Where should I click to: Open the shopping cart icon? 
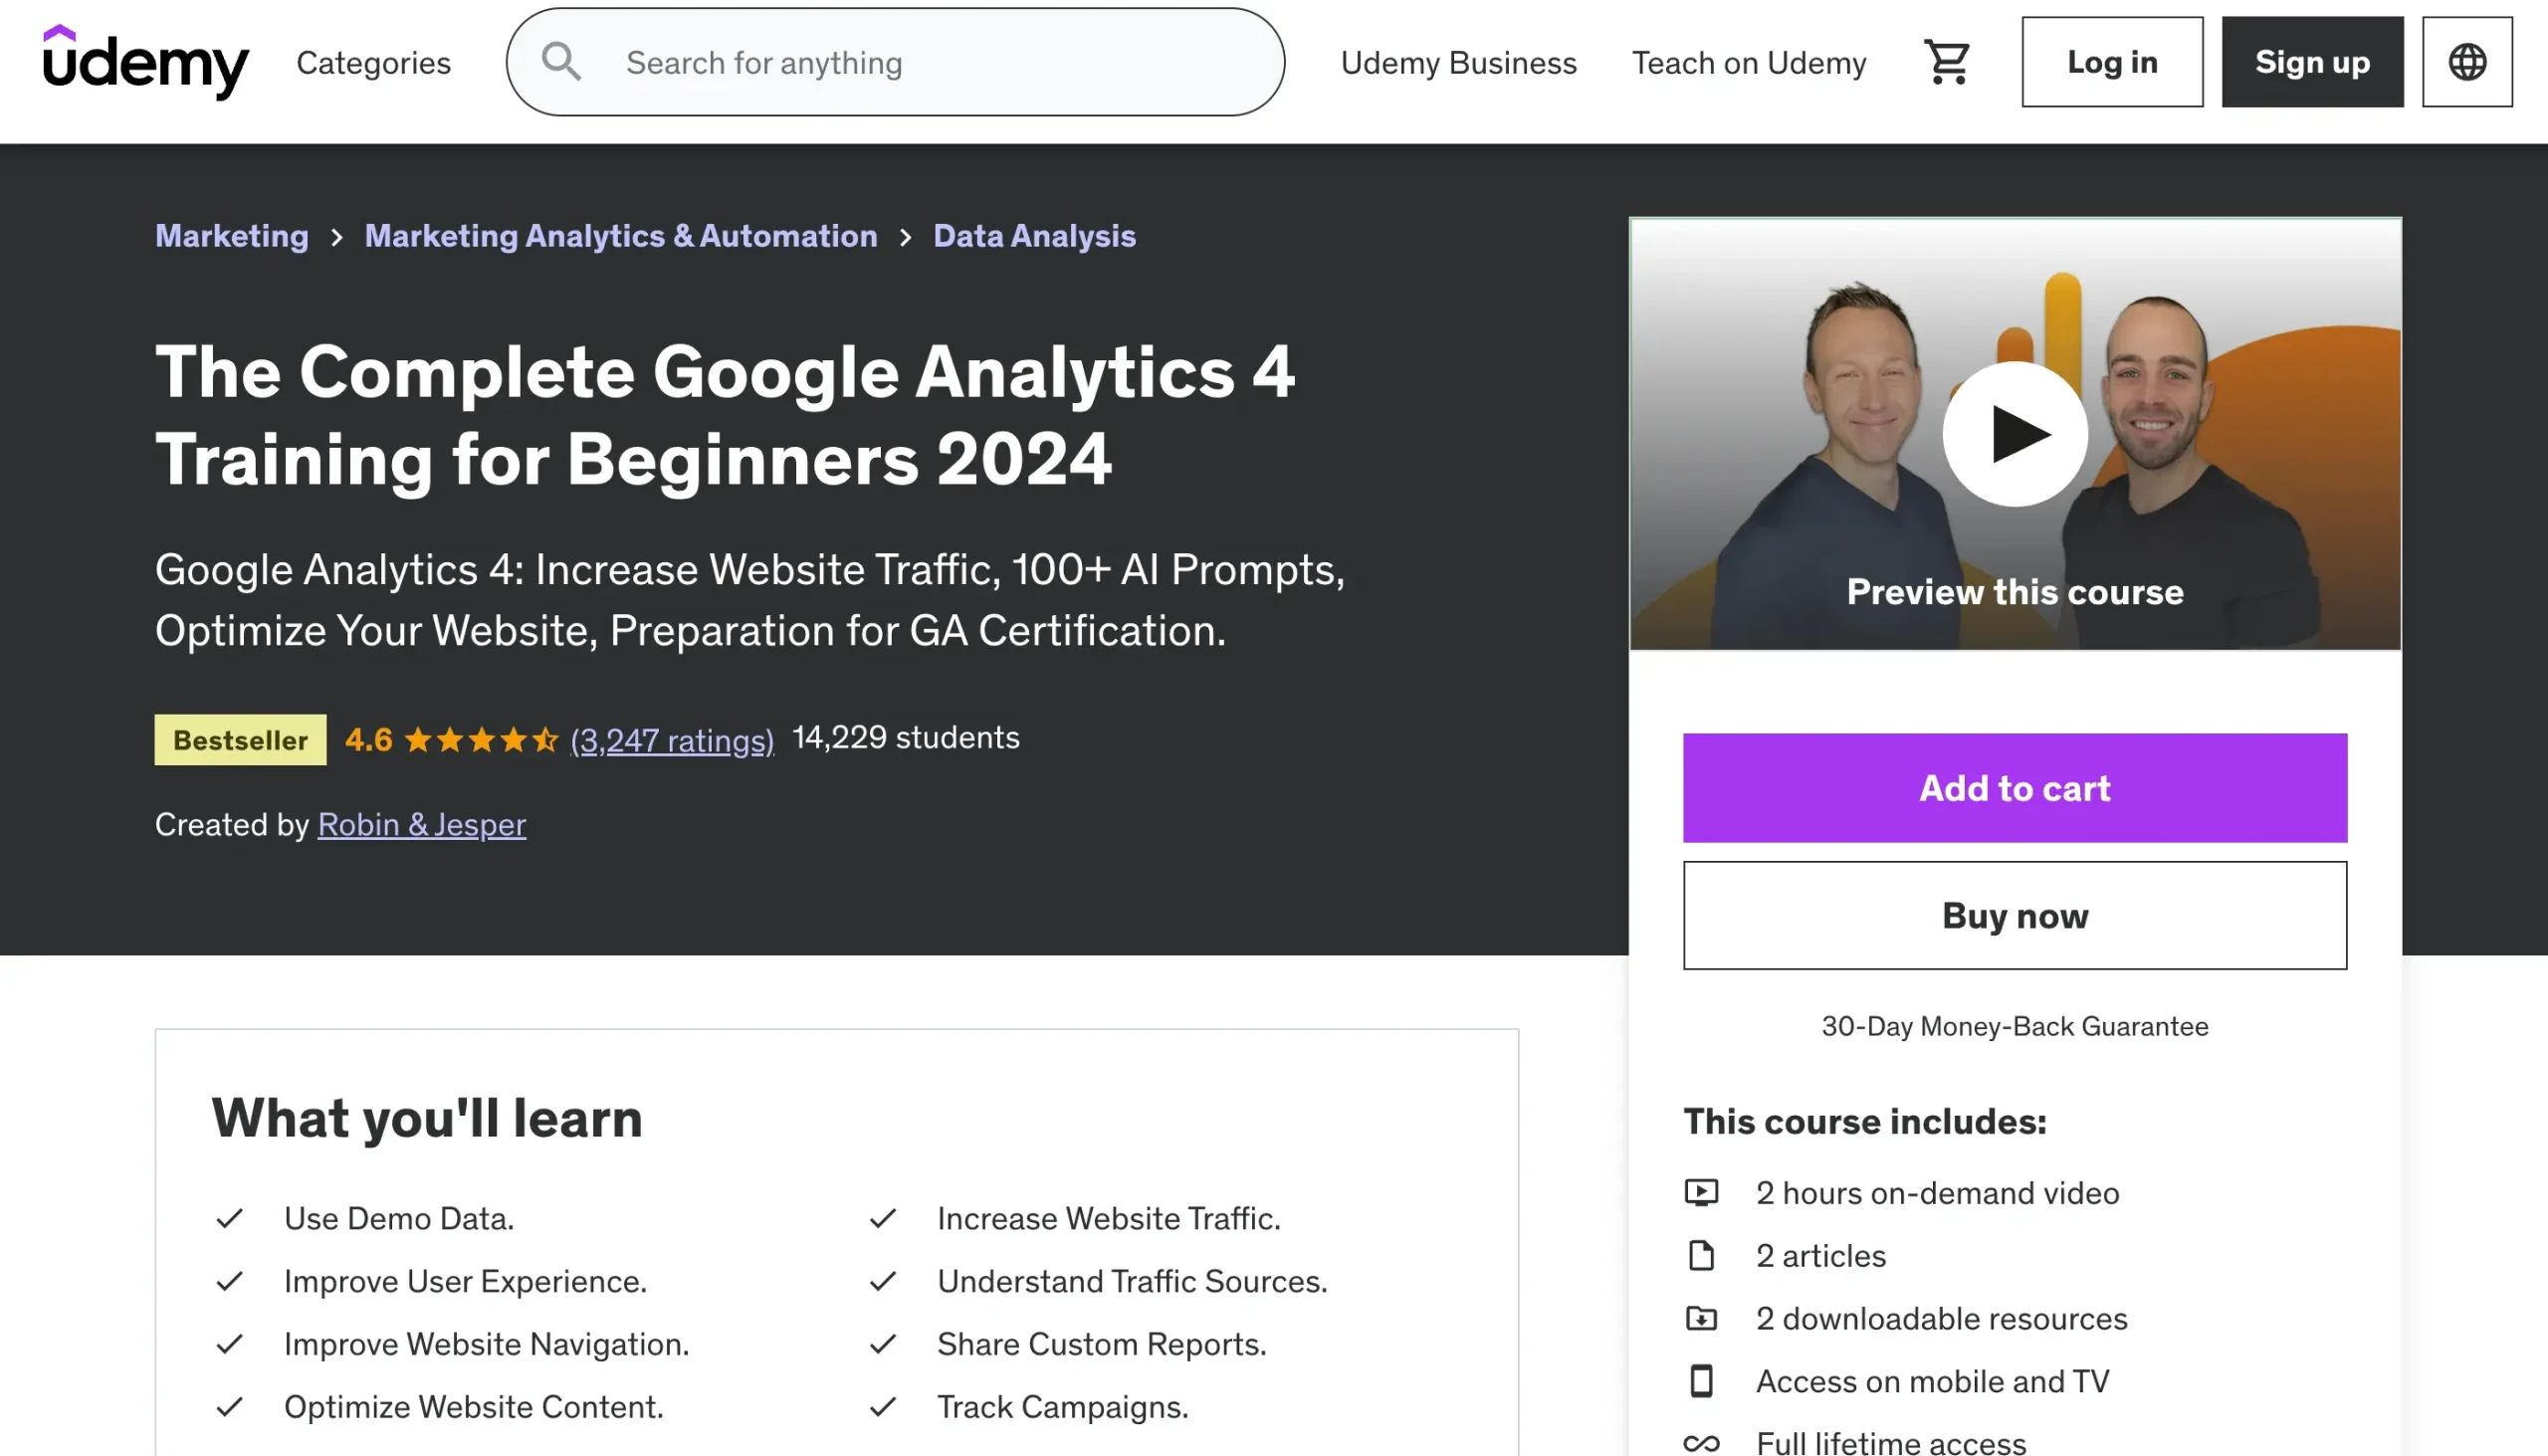1946,62
